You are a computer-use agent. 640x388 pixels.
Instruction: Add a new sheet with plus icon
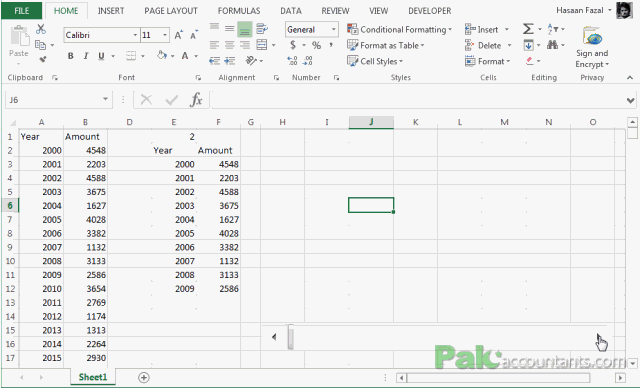point(144,377)
